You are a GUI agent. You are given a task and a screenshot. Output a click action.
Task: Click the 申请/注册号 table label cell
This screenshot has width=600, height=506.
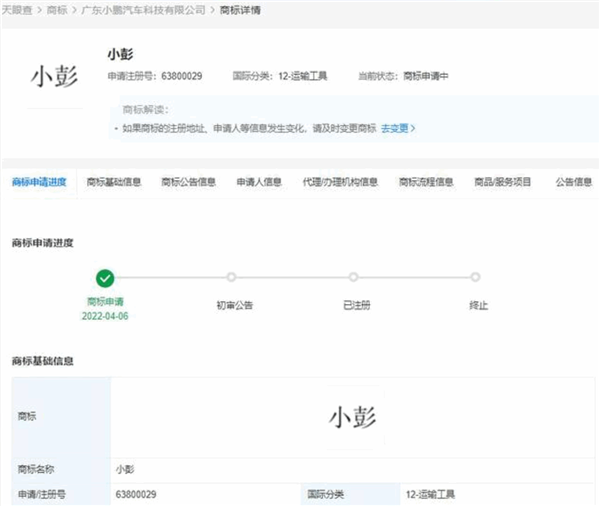click(61, 494)
